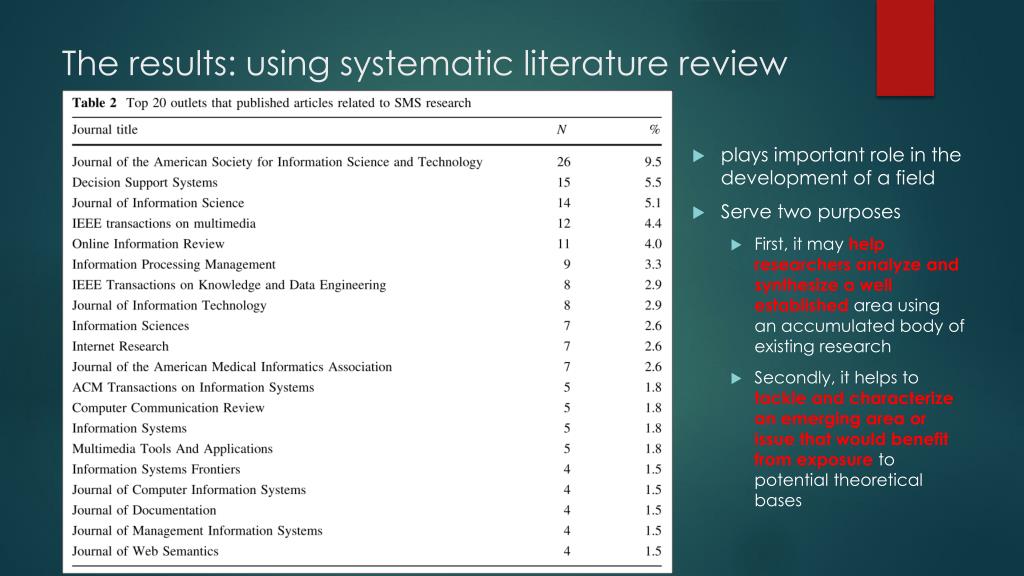The image size is (1024, 576).
Task: Select the percentage value "5.5"
Action: click(653, 182)
